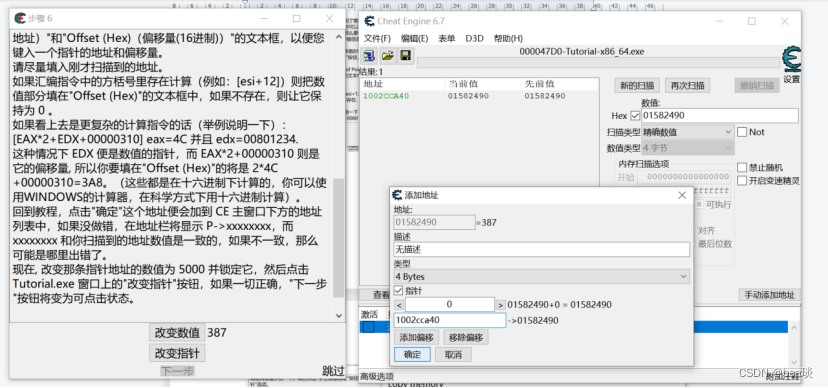Toggle the 可执行 checkbox
The width and height of the screenshot is (828, 388).
(699, 204)
